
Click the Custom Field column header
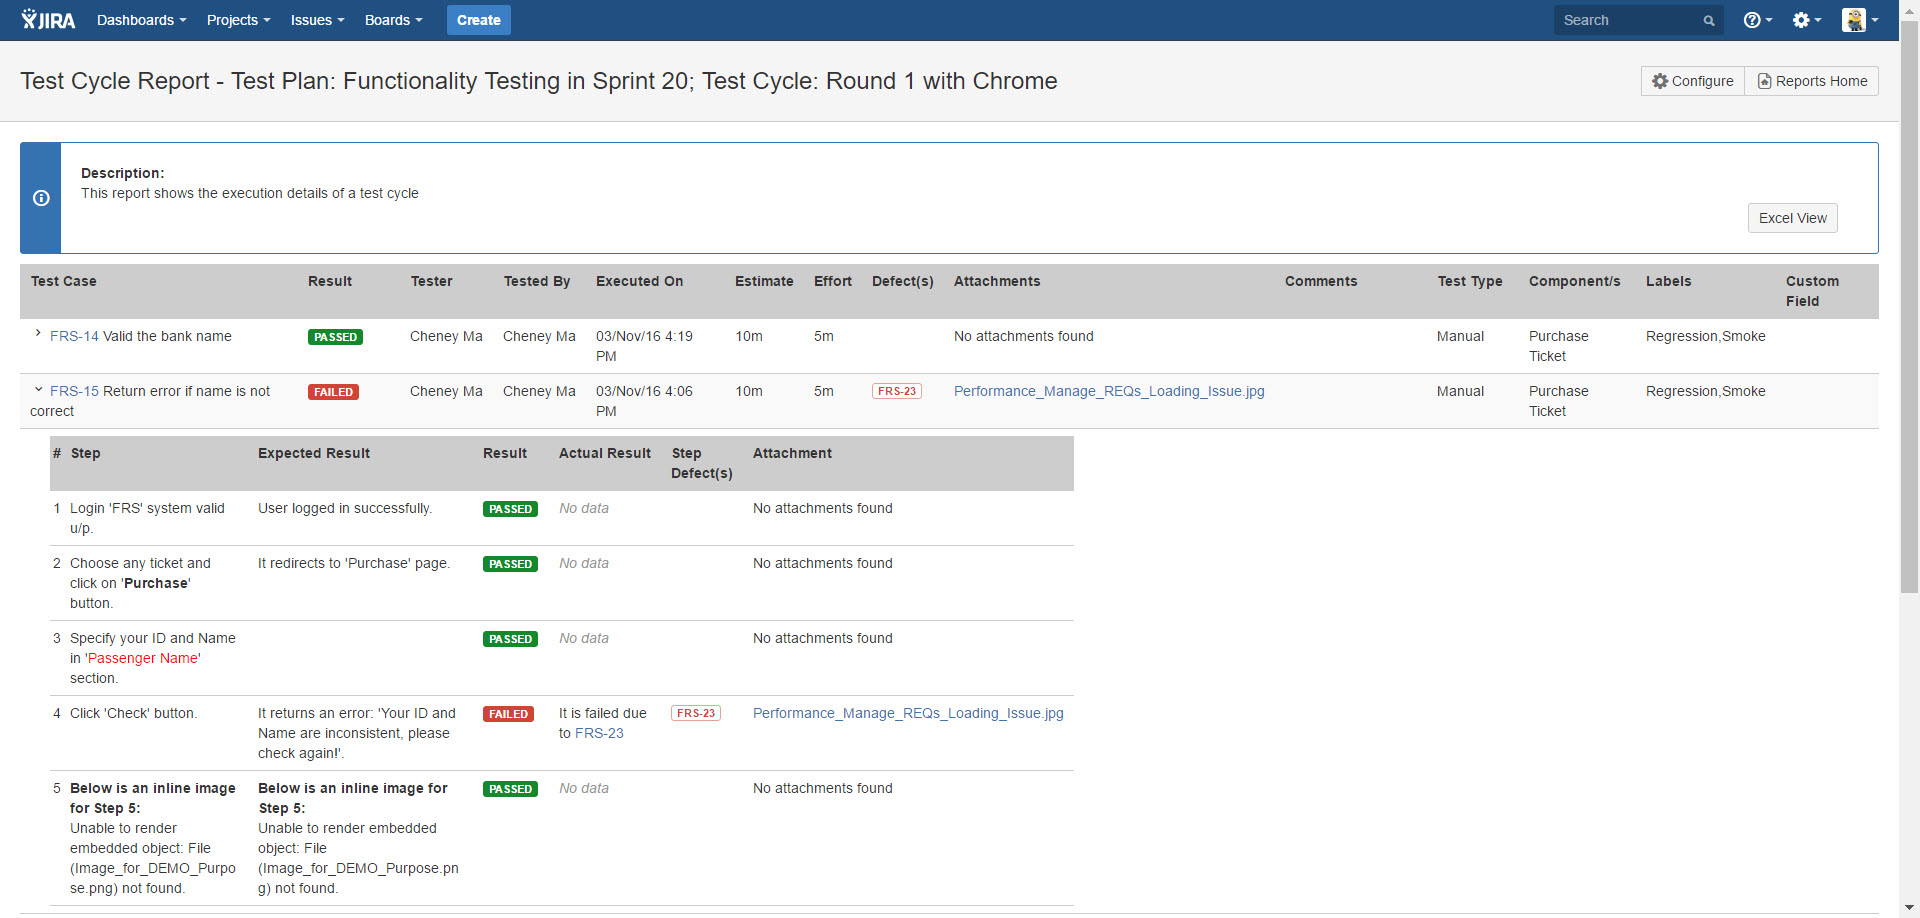(x=1812, y=291)
